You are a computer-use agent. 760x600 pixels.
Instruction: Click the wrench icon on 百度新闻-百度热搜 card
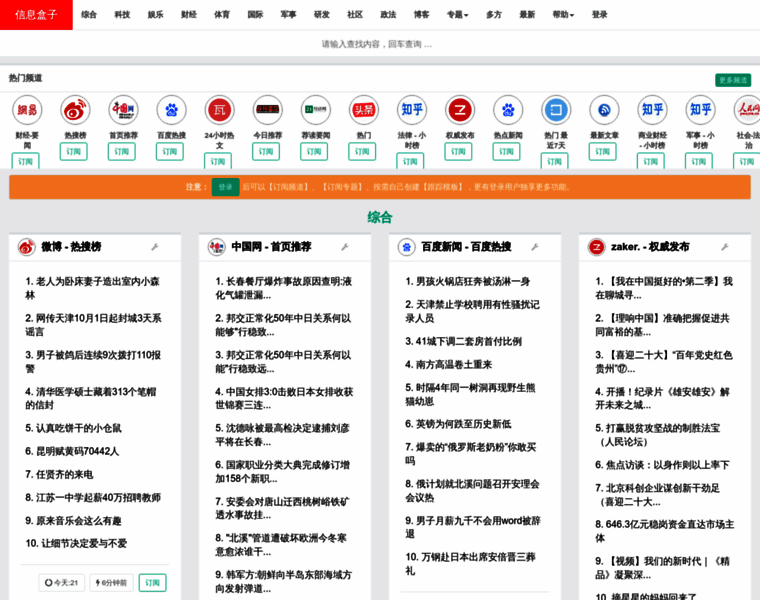(535, 247)
